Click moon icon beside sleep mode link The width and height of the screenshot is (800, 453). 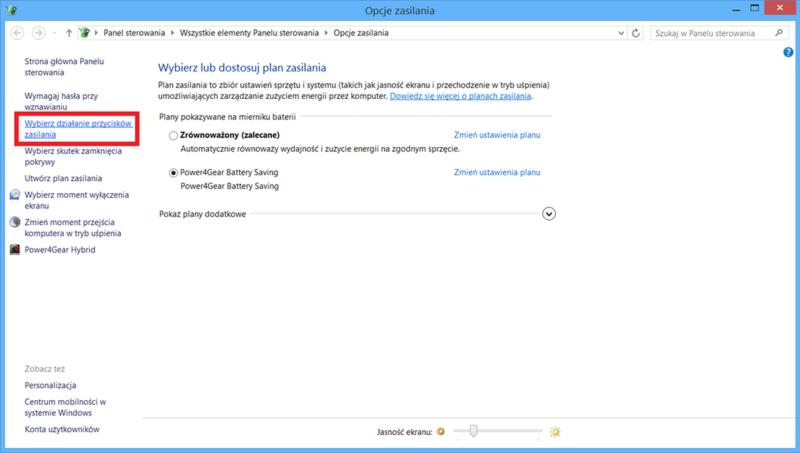(15, 222)
